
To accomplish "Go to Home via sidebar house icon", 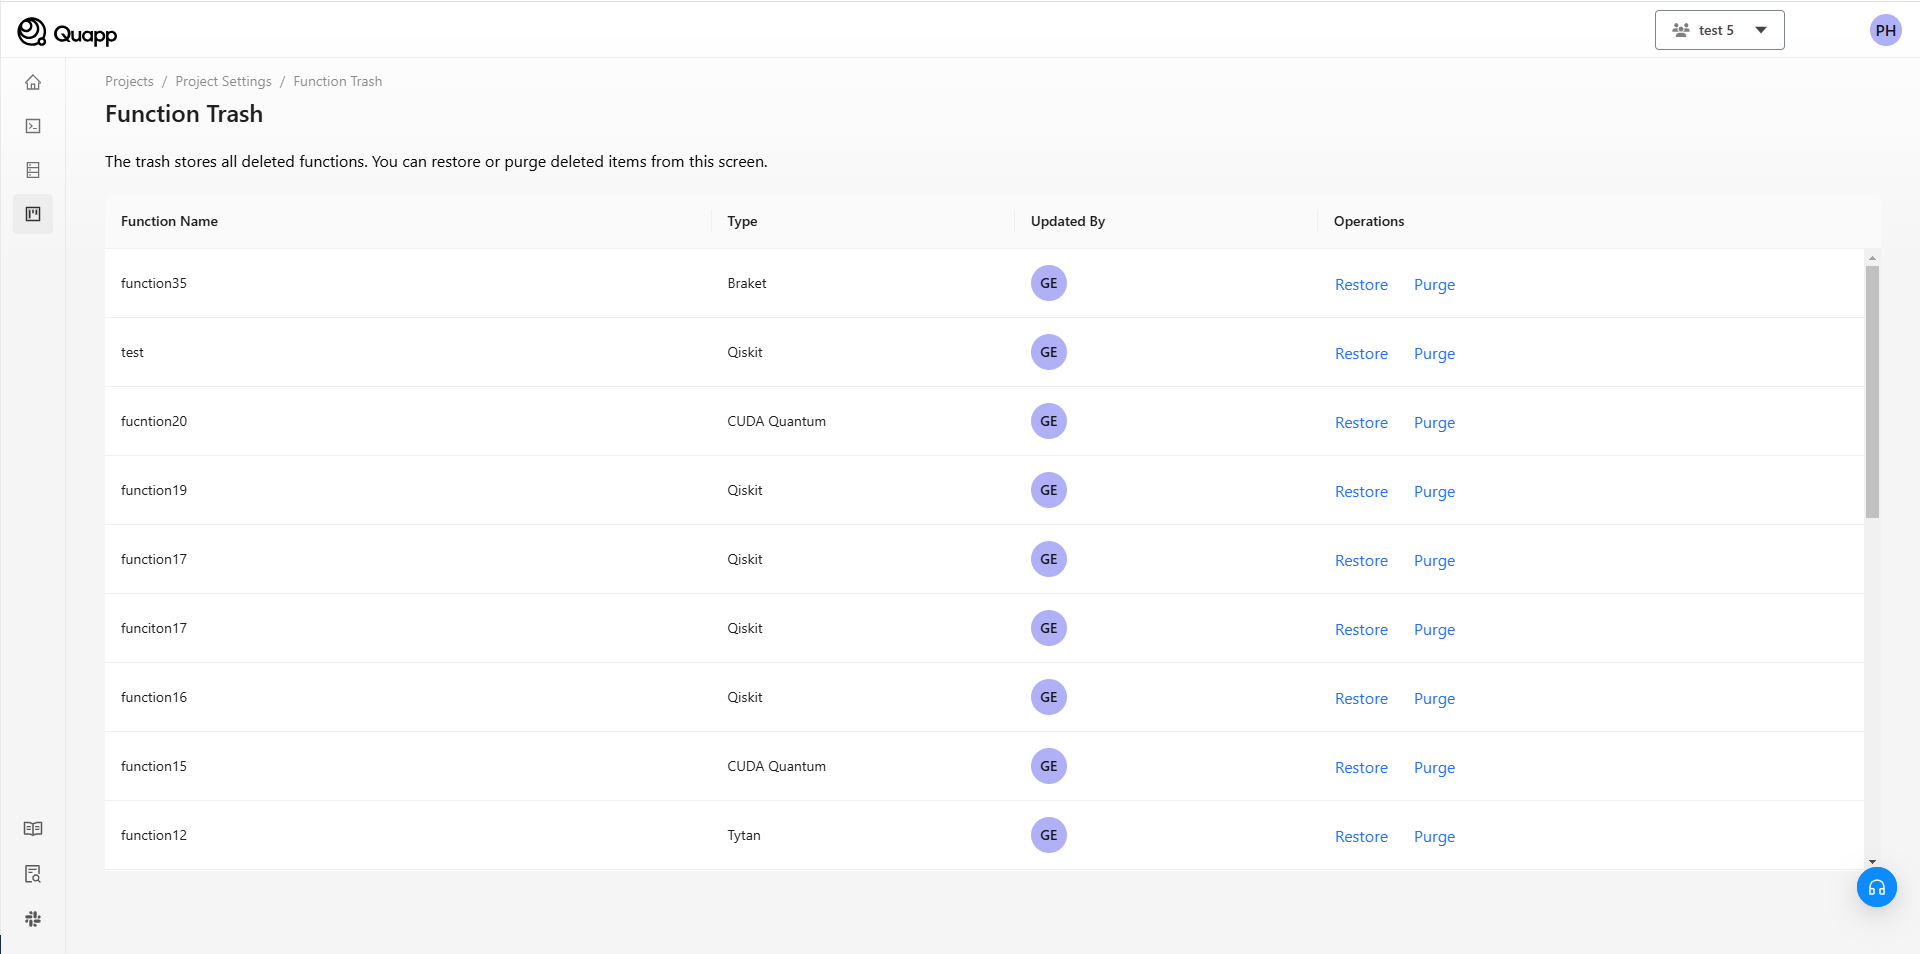I will coord(33,82).
